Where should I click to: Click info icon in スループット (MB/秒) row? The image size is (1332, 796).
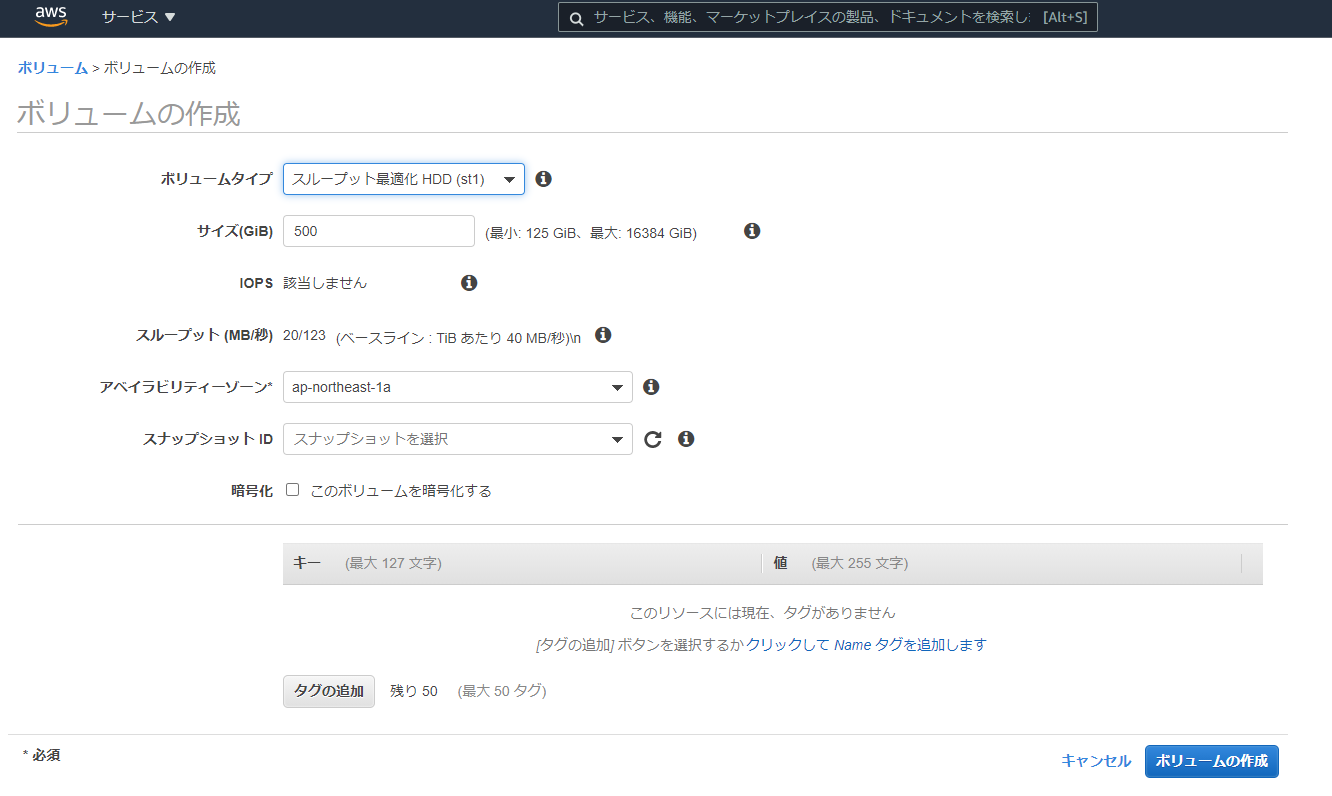(x=603, y=335)
